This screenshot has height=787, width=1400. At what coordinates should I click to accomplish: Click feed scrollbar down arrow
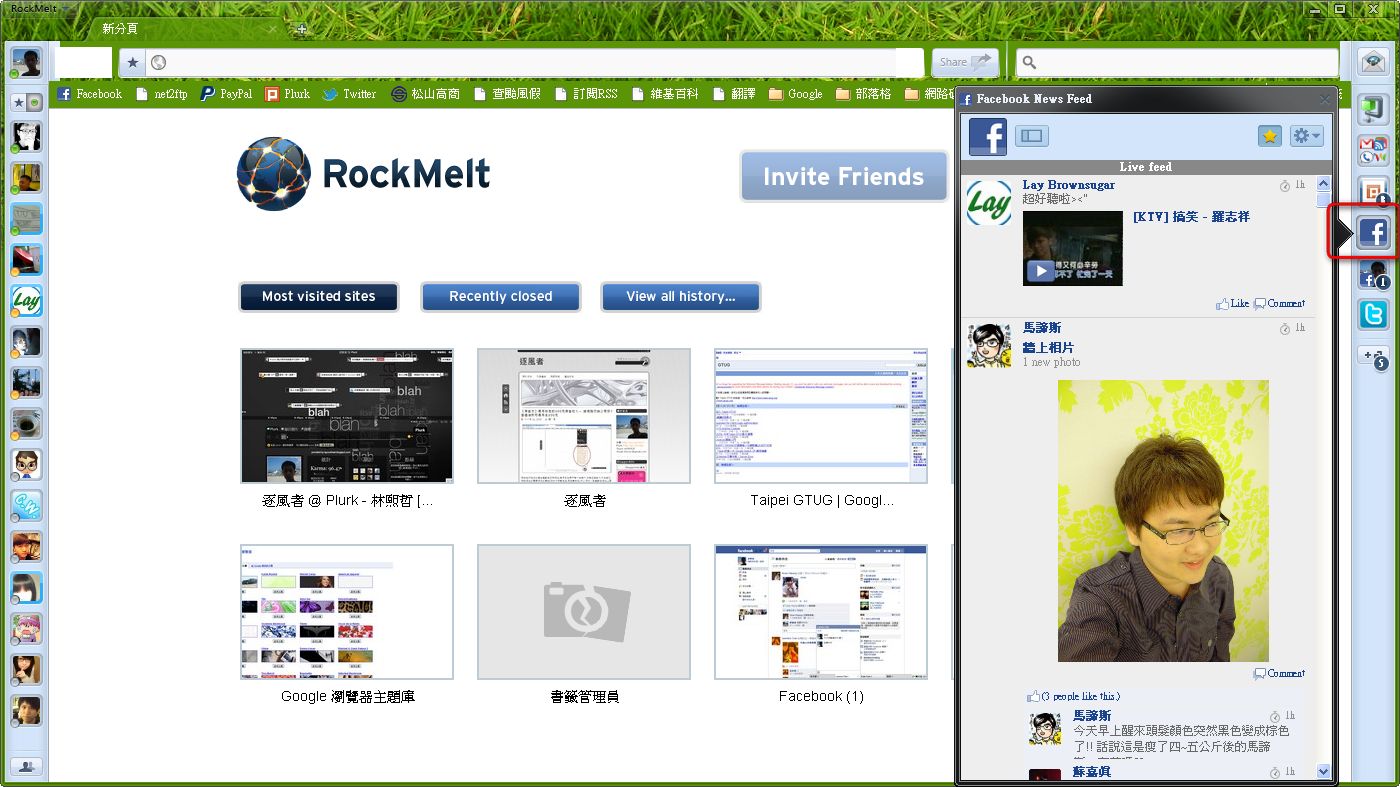(x=1323, y=771)
